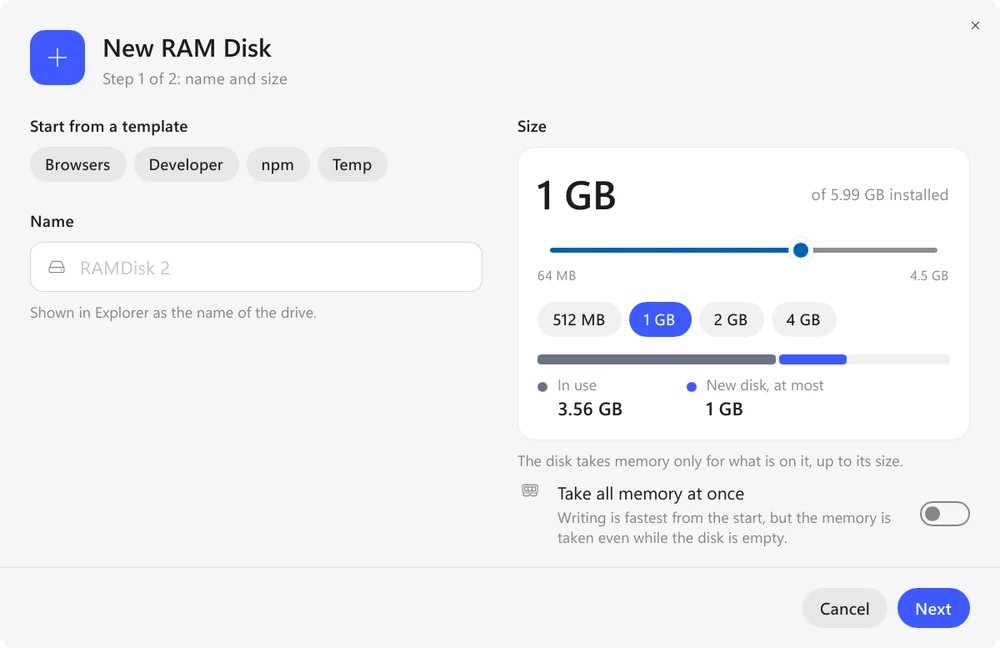Click the 'New disk, at most' label
The height and width of the screenshot is (648, 1000).
coord(765,385)
